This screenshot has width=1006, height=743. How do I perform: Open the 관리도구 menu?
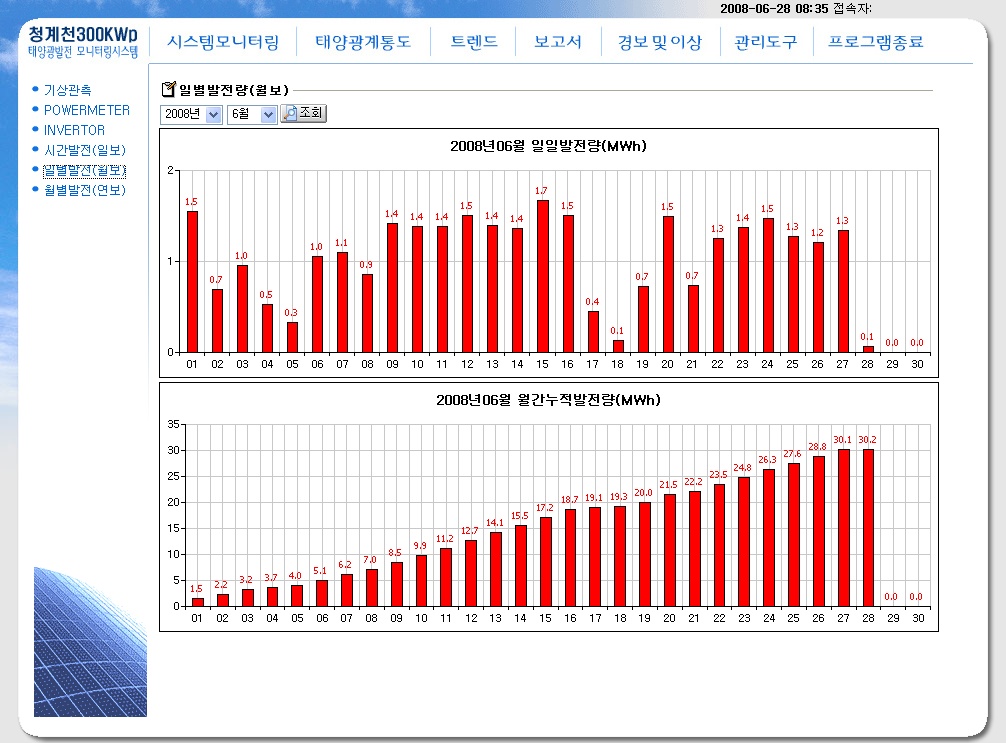[765, 43]
